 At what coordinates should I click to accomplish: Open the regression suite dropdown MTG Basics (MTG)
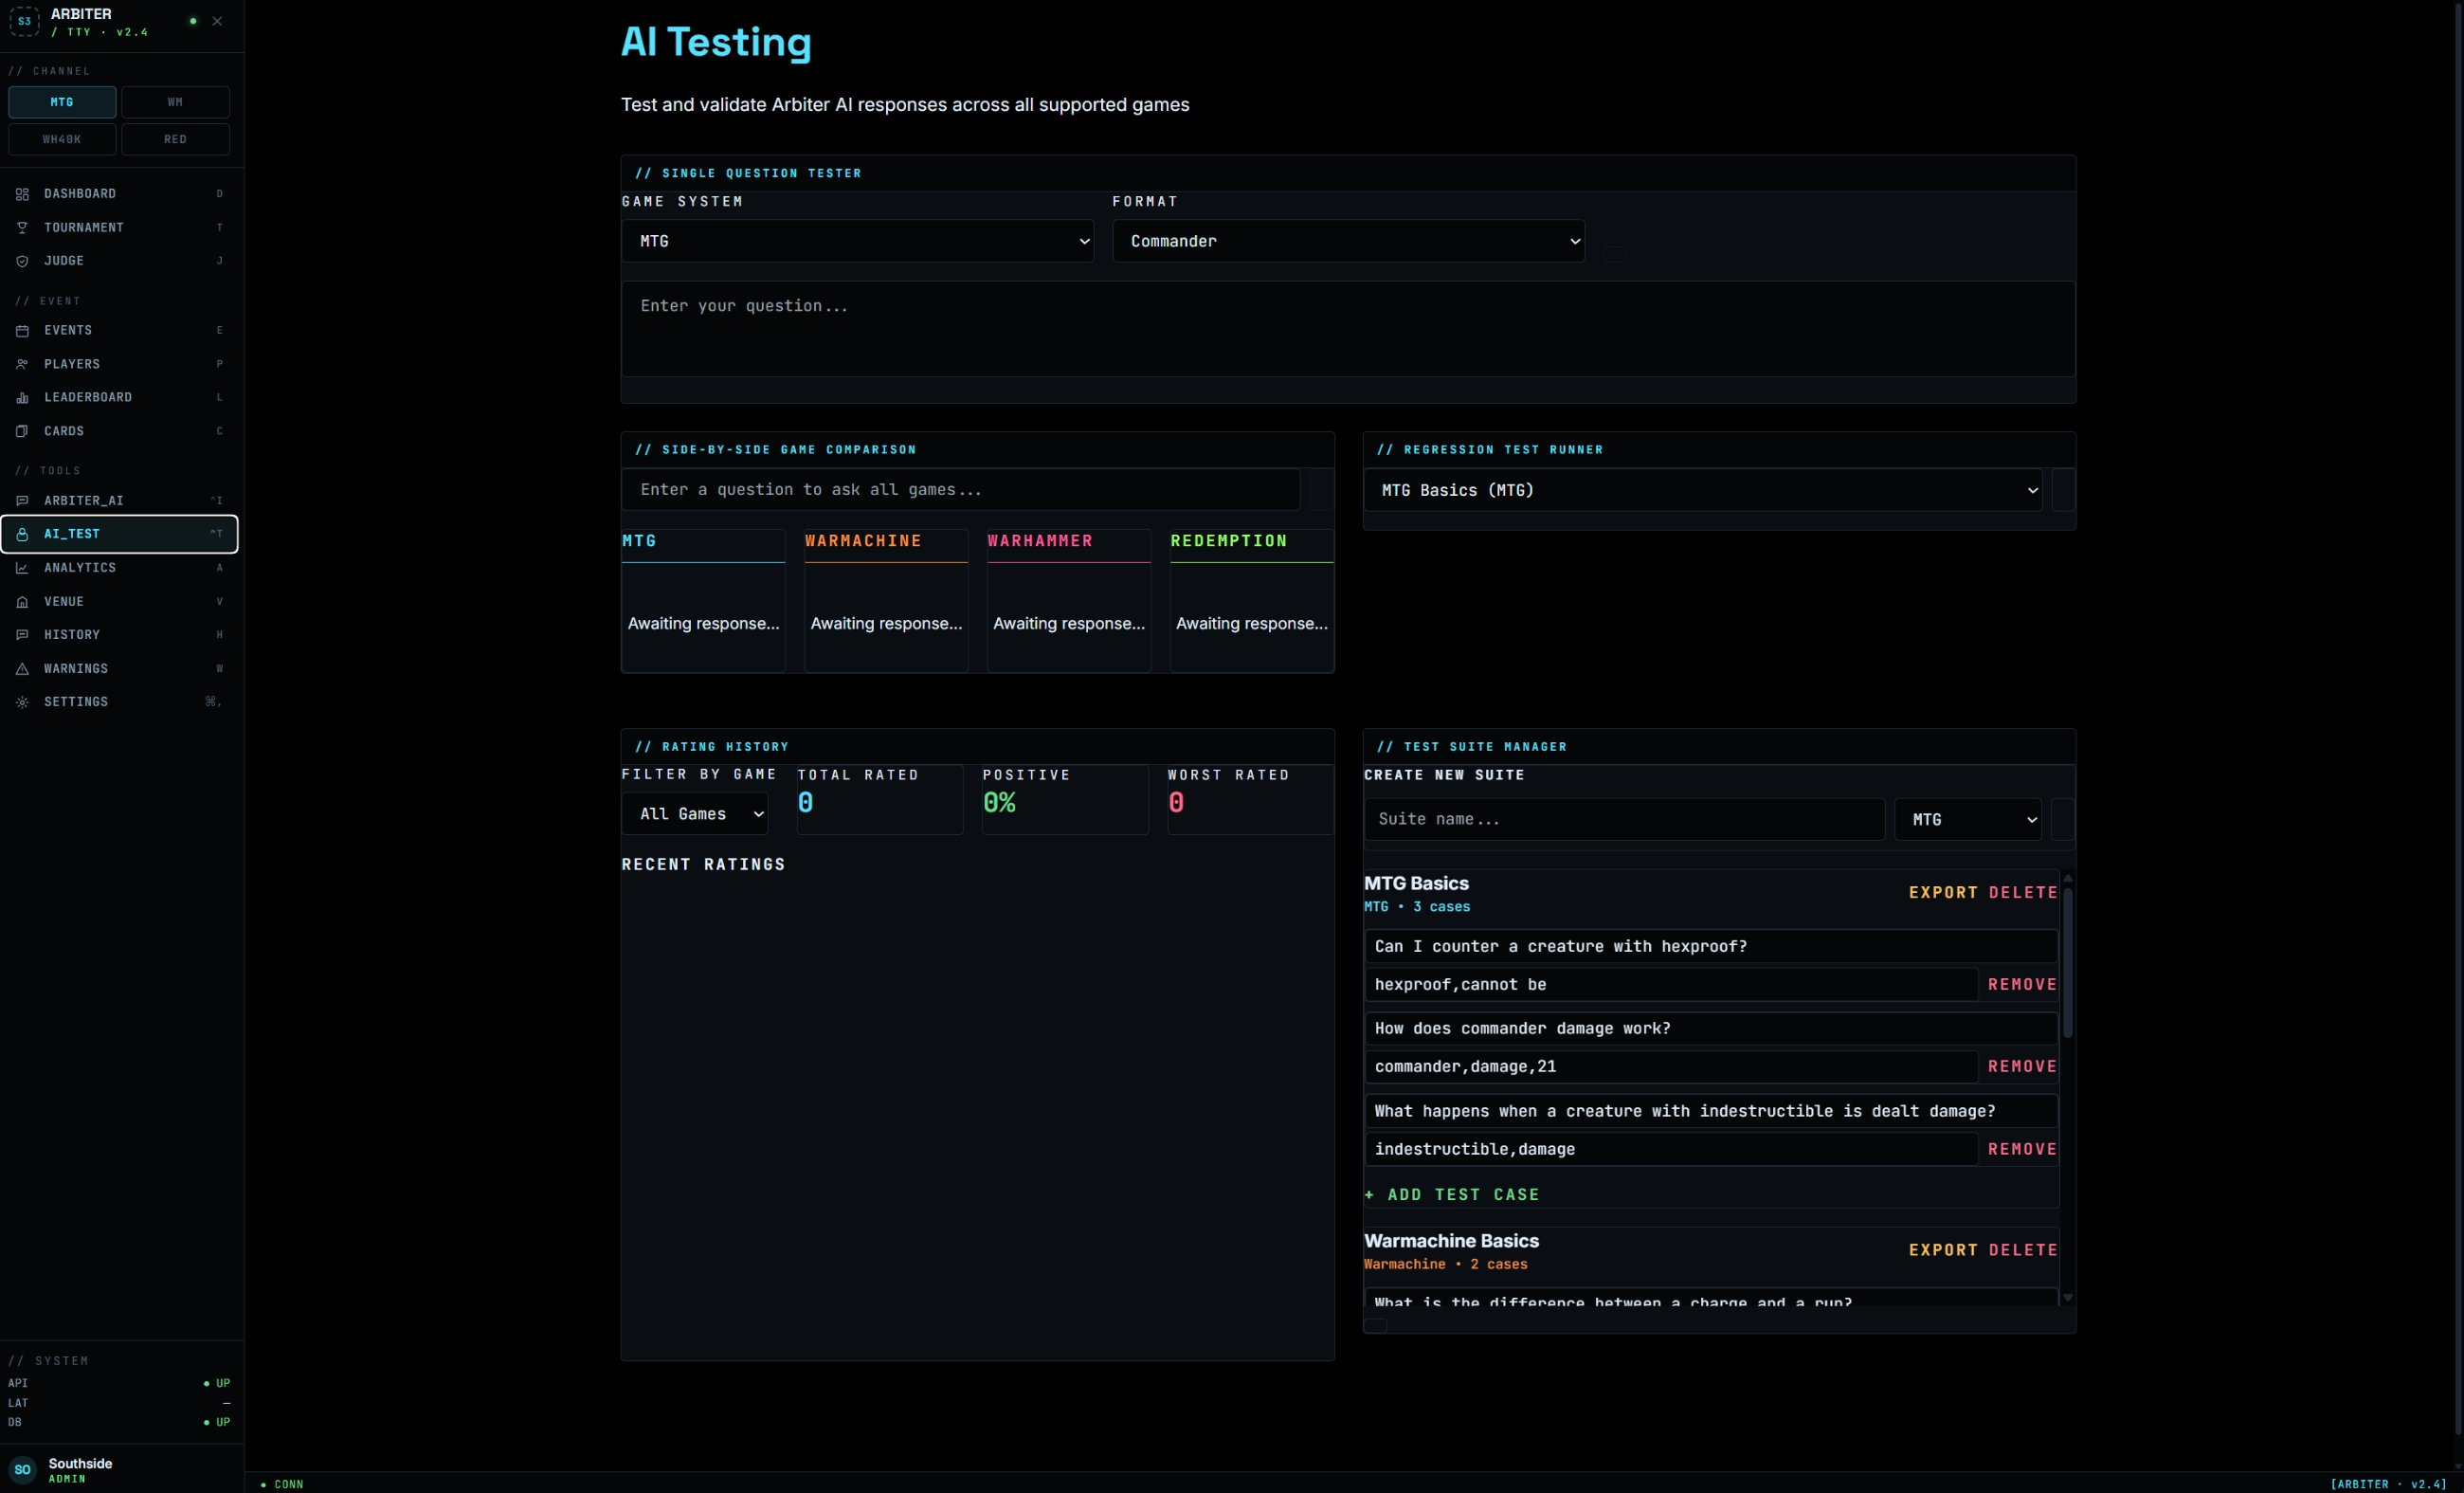pos(1703,490)
